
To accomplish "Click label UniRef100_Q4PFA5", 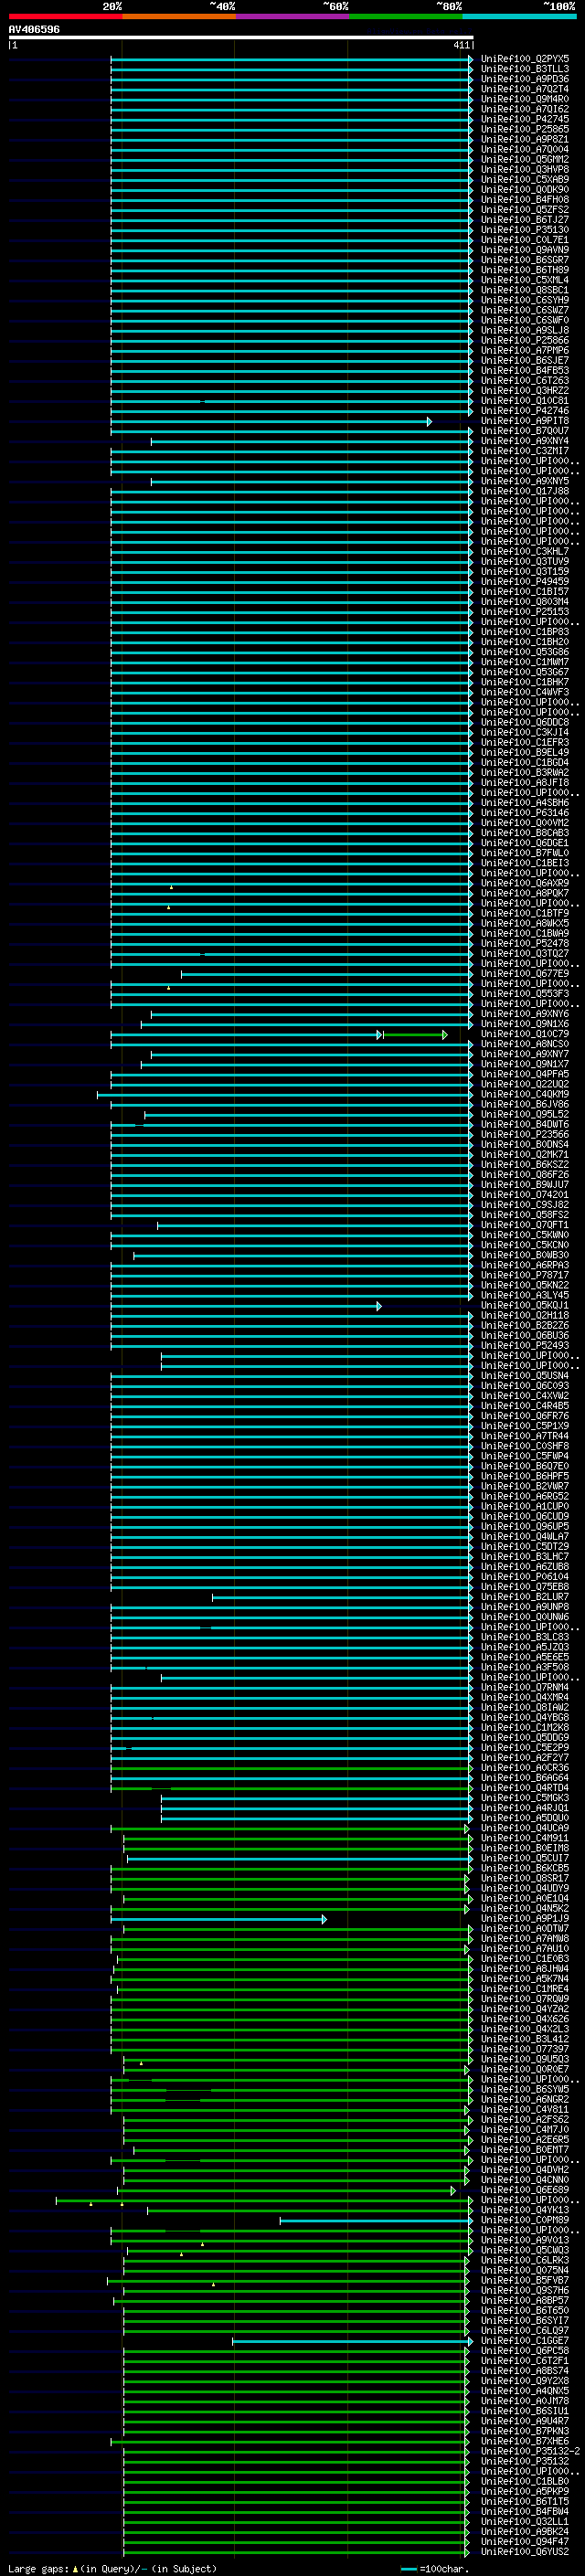I will click(525, 1074).
